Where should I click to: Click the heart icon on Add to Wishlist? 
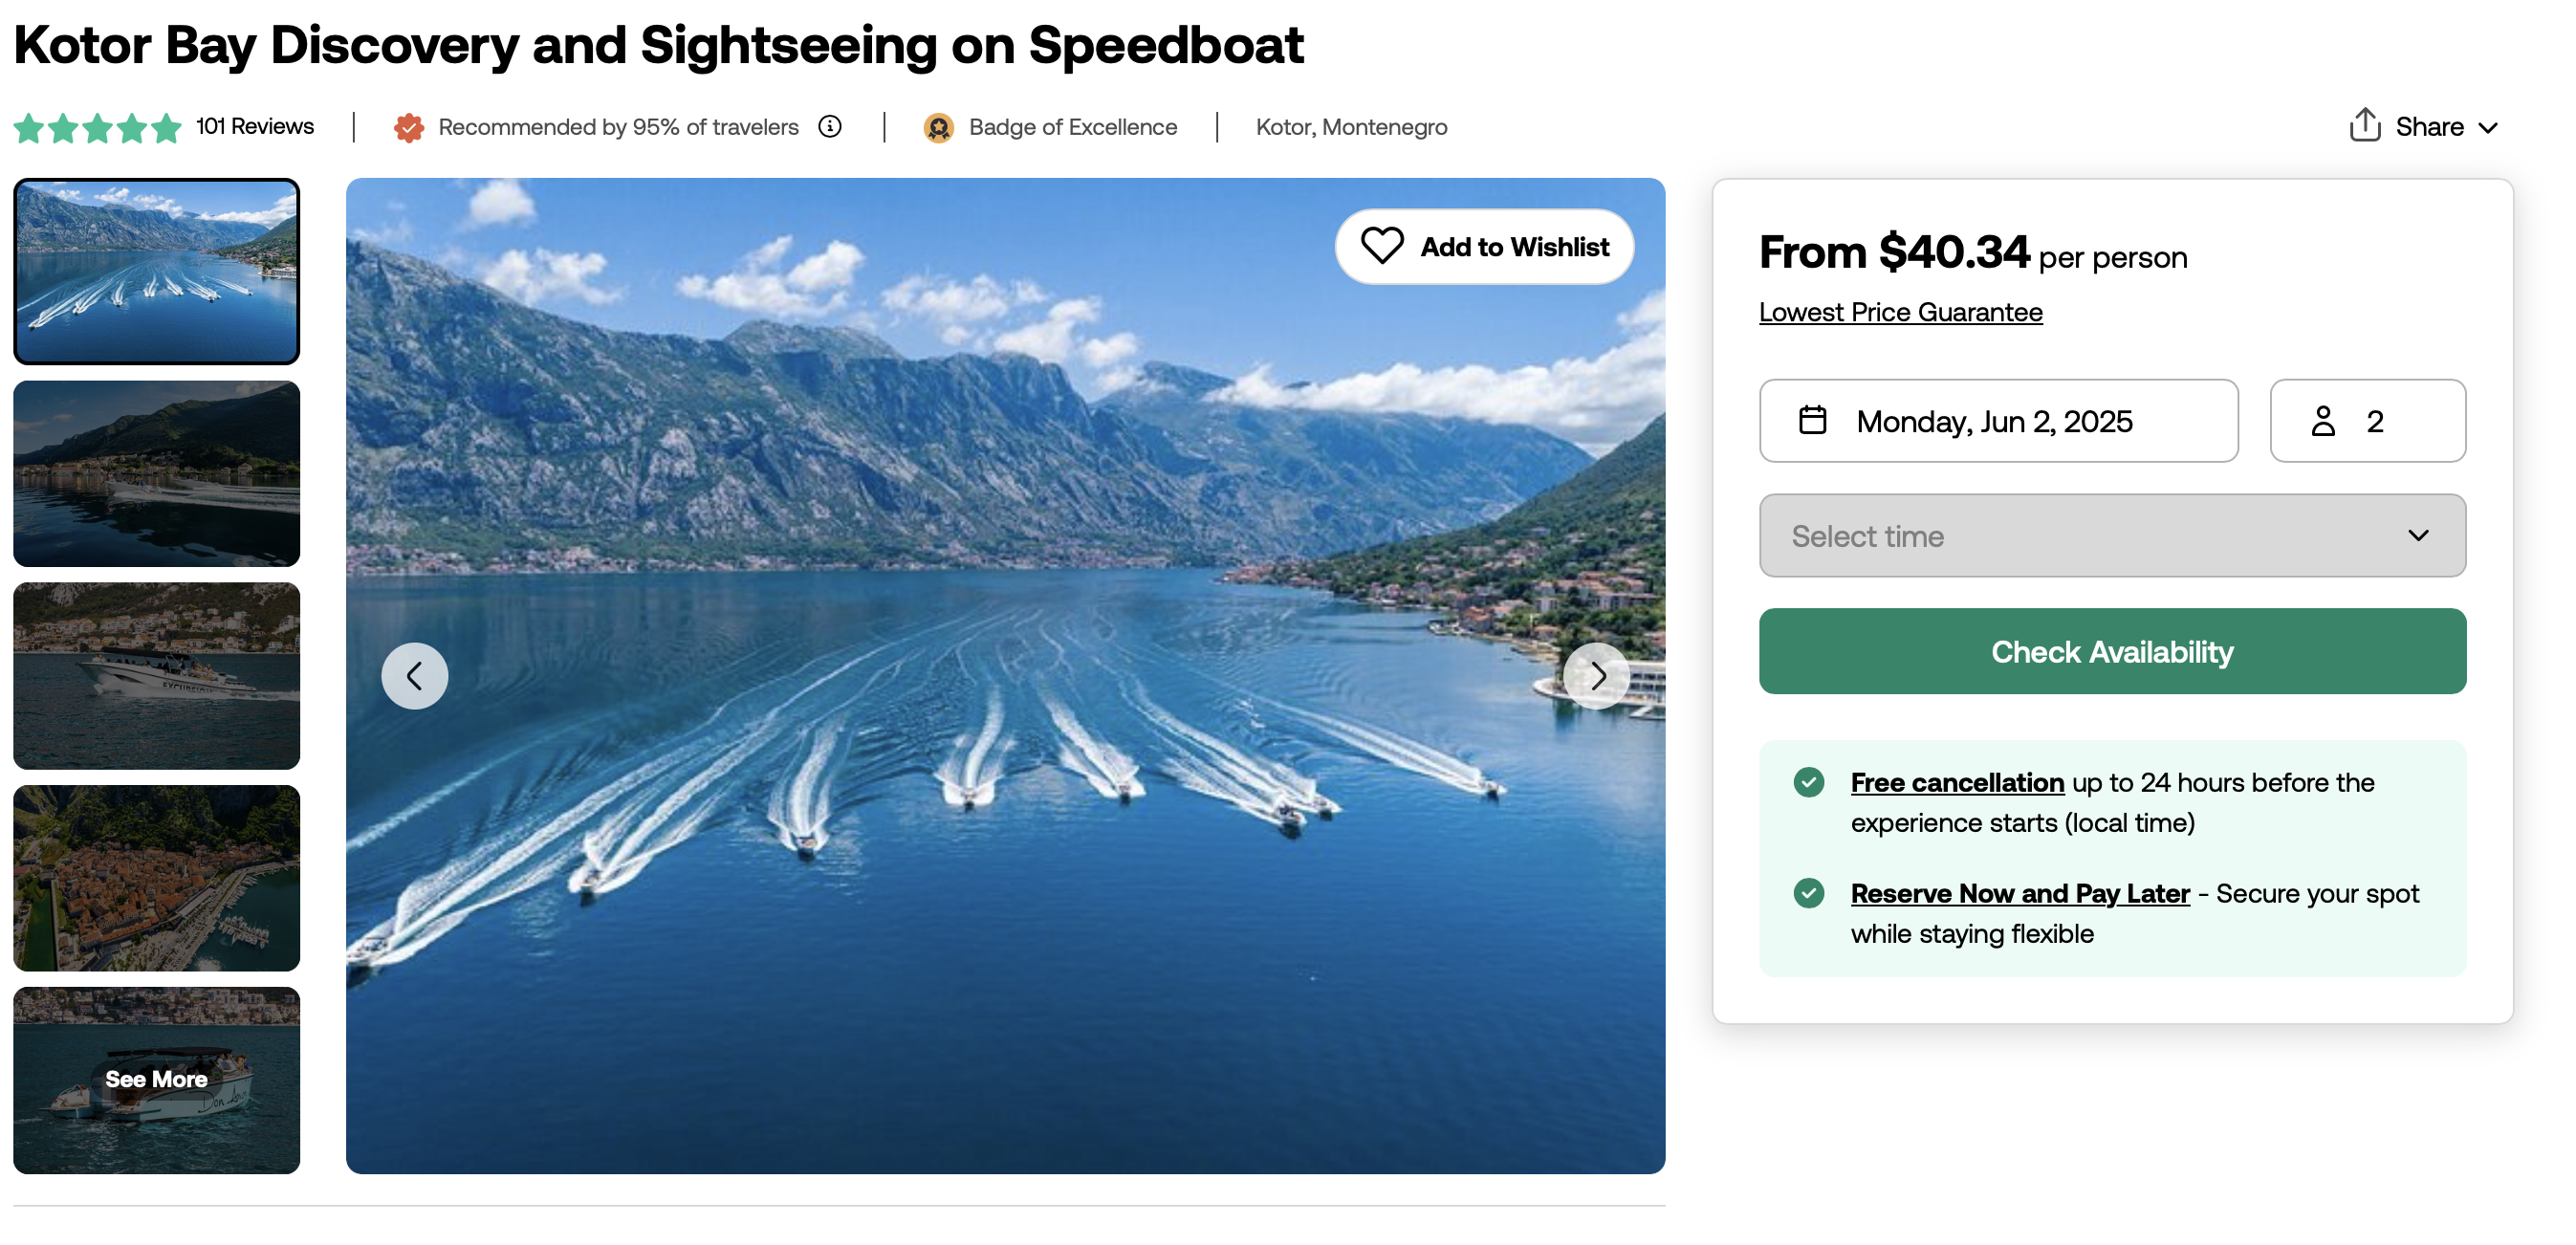tap(1382, 246)
